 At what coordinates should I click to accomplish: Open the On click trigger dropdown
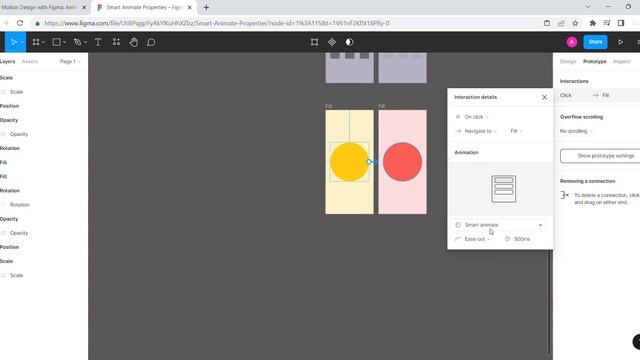click(476, 117)
